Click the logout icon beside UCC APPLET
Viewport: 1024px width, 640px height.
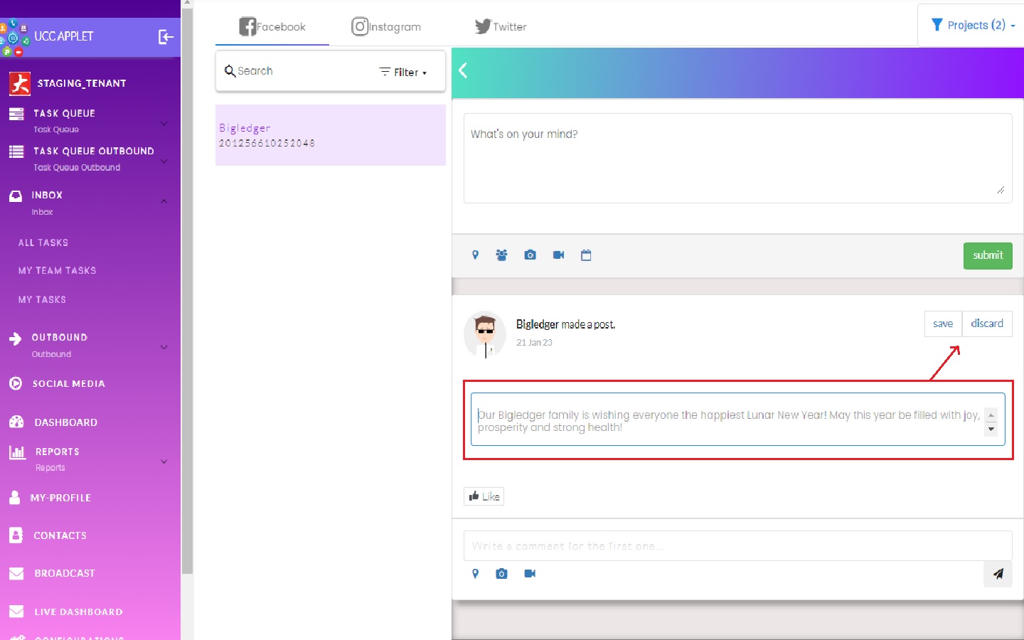tap(166, 36)
